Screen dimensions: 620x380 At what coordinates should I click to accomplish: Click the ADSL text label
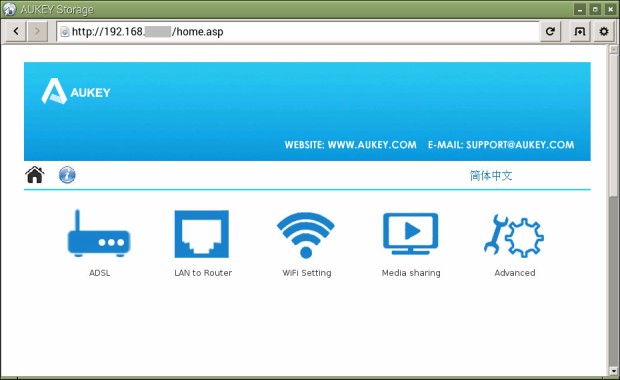[x=100, y=273]
